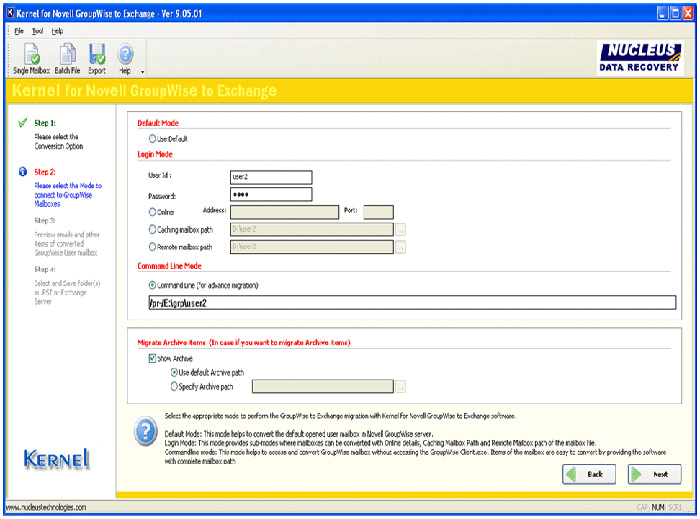The height and width of the screenshot is (519, 700).
Task: Select the Online login option
Action: pos(152,212)
